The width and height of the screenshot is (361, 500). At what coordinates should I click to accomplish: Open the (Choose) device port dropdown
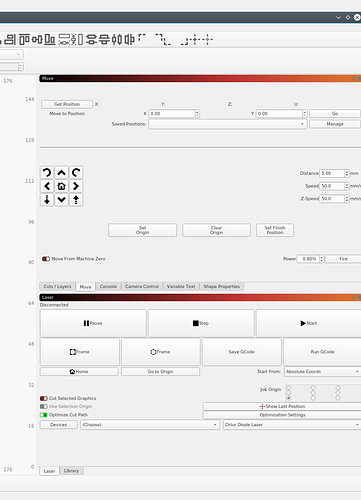pos(150,425)
